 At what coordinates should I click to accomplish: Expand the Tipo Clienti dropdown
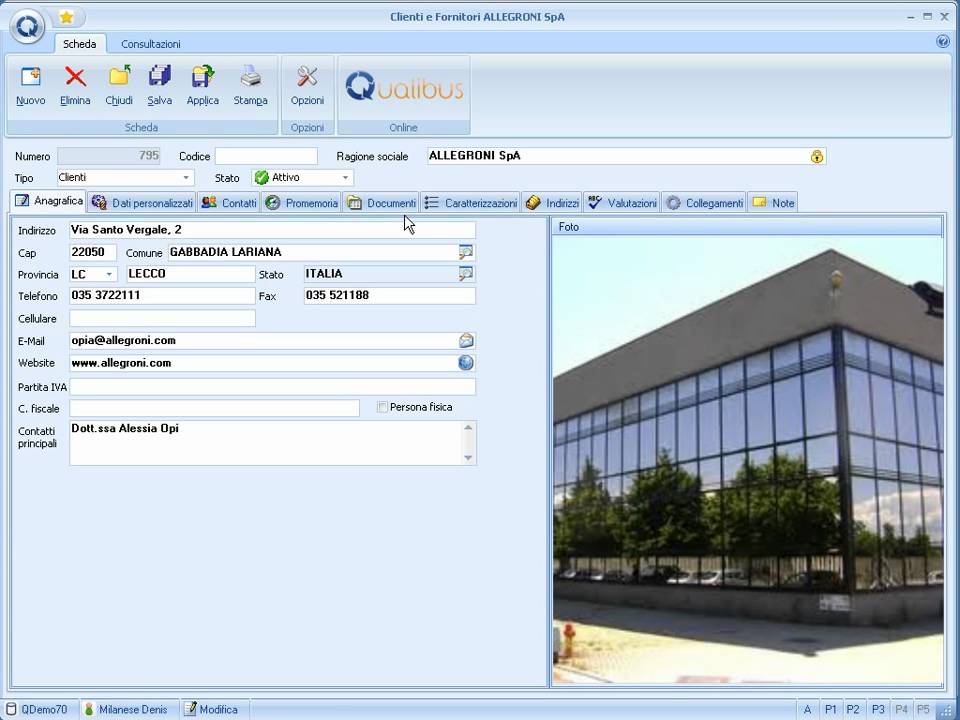(x=186, y=178)
